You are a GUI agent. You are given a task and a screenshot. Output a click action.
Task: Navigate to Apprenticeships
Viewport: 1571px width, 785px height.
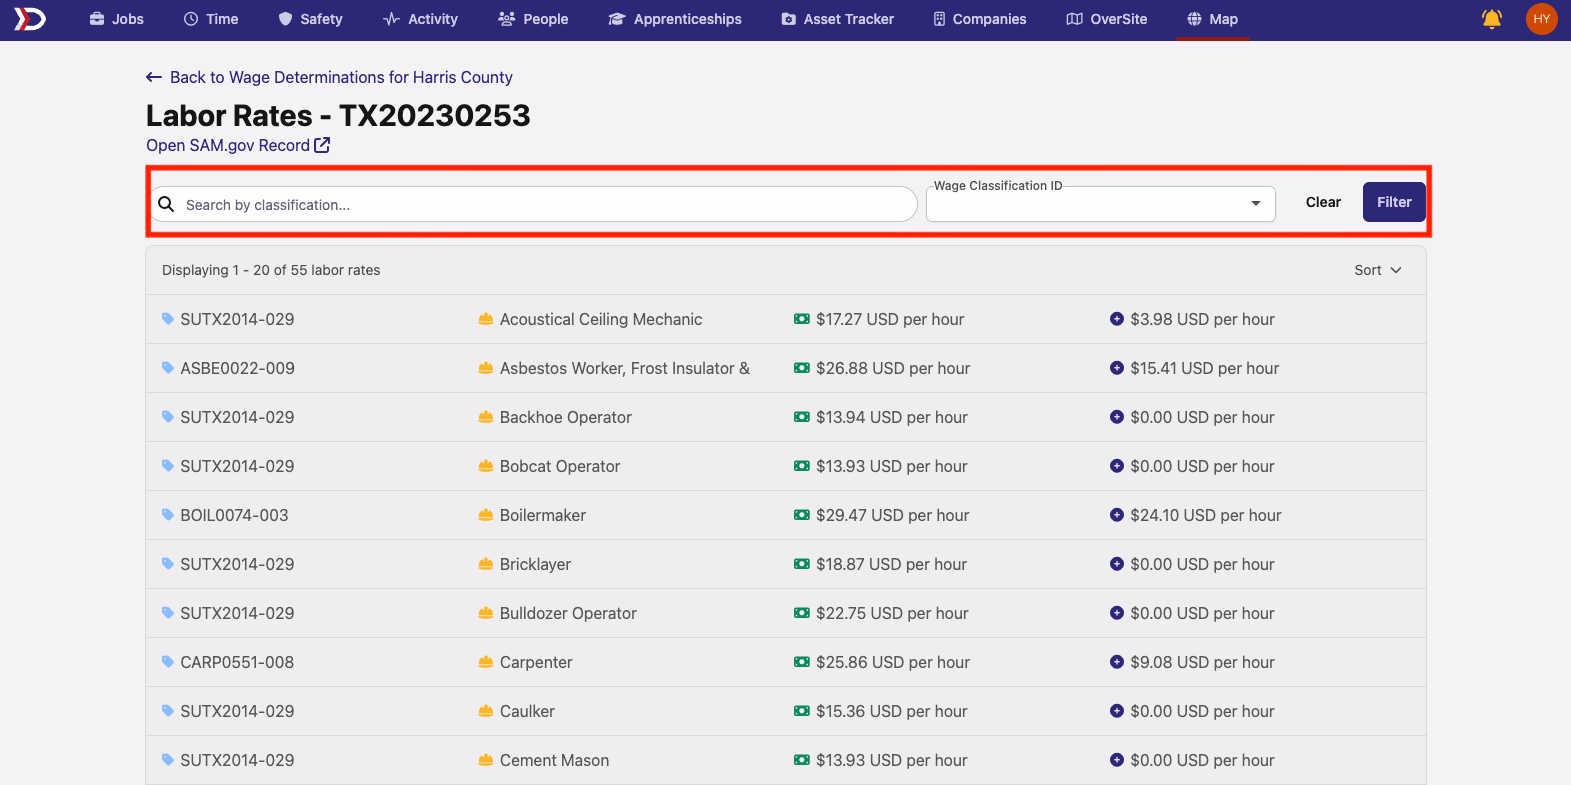tap(675, 19)
